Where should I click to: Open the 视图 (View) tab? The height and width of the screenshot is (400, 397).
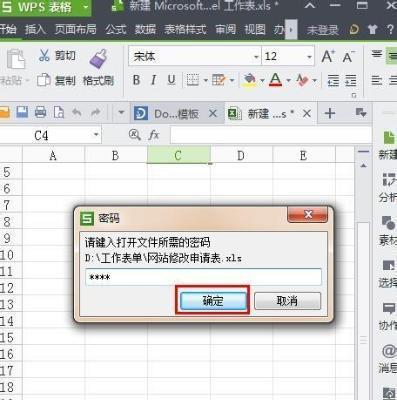255,30
